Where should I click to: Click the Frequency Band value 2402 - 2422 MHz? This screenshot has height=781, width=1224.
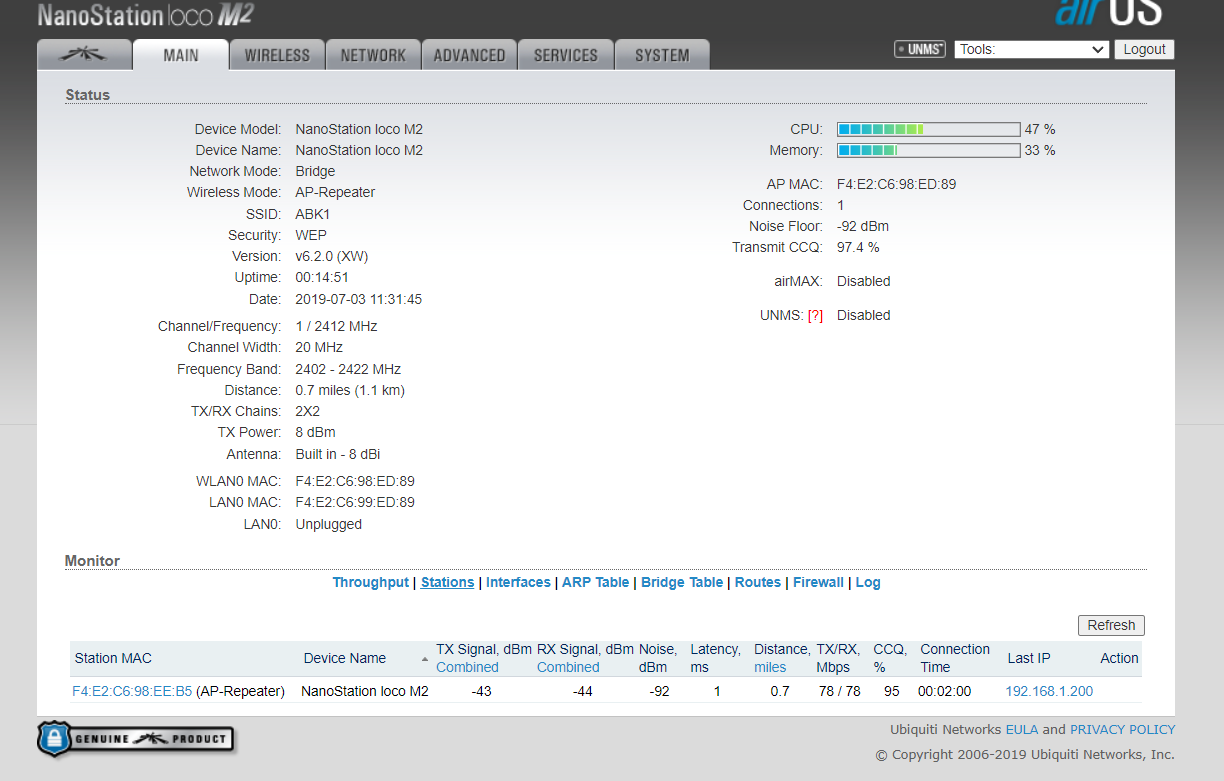coord(348,369)
